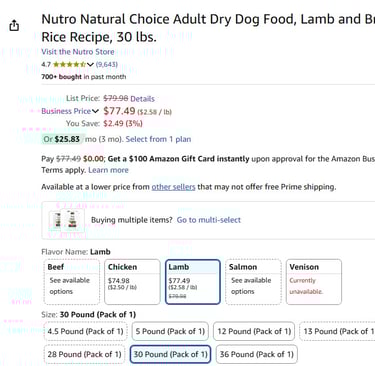
Task: Choose the 12 Pound (Pack of 1) size
Action: click(254, 331)
